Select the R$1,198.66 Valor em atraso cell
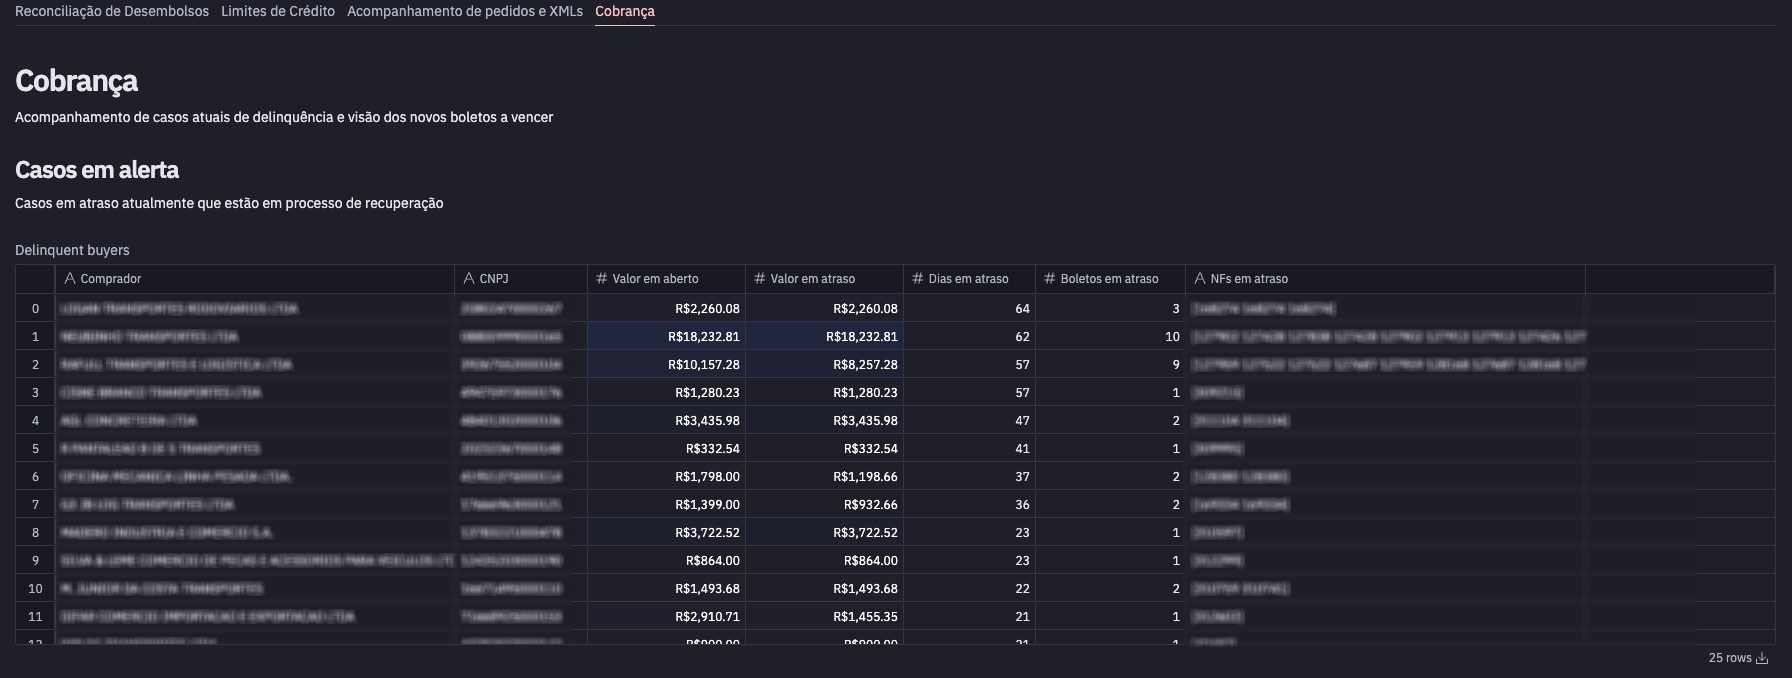 click(824, 477)
